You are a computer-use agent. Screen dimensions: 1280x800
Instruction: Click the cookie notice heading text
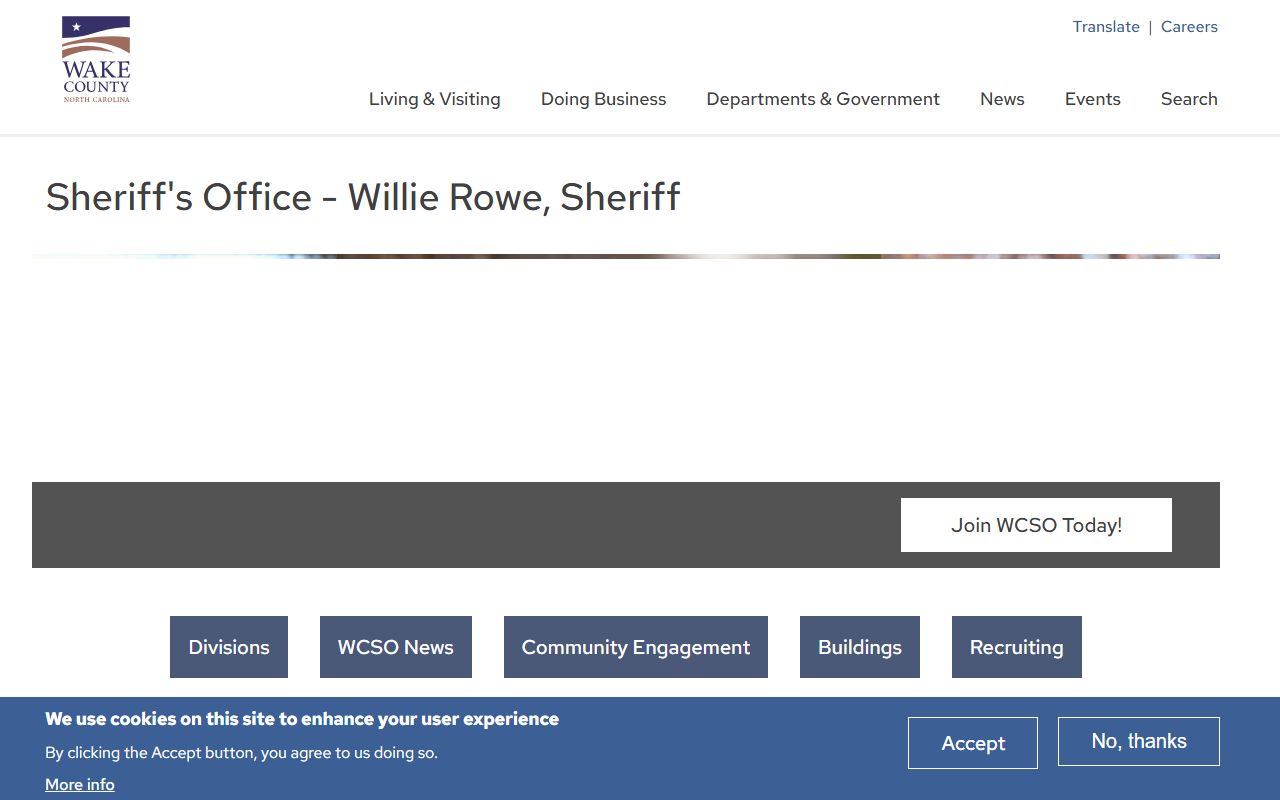pos(302,719)
